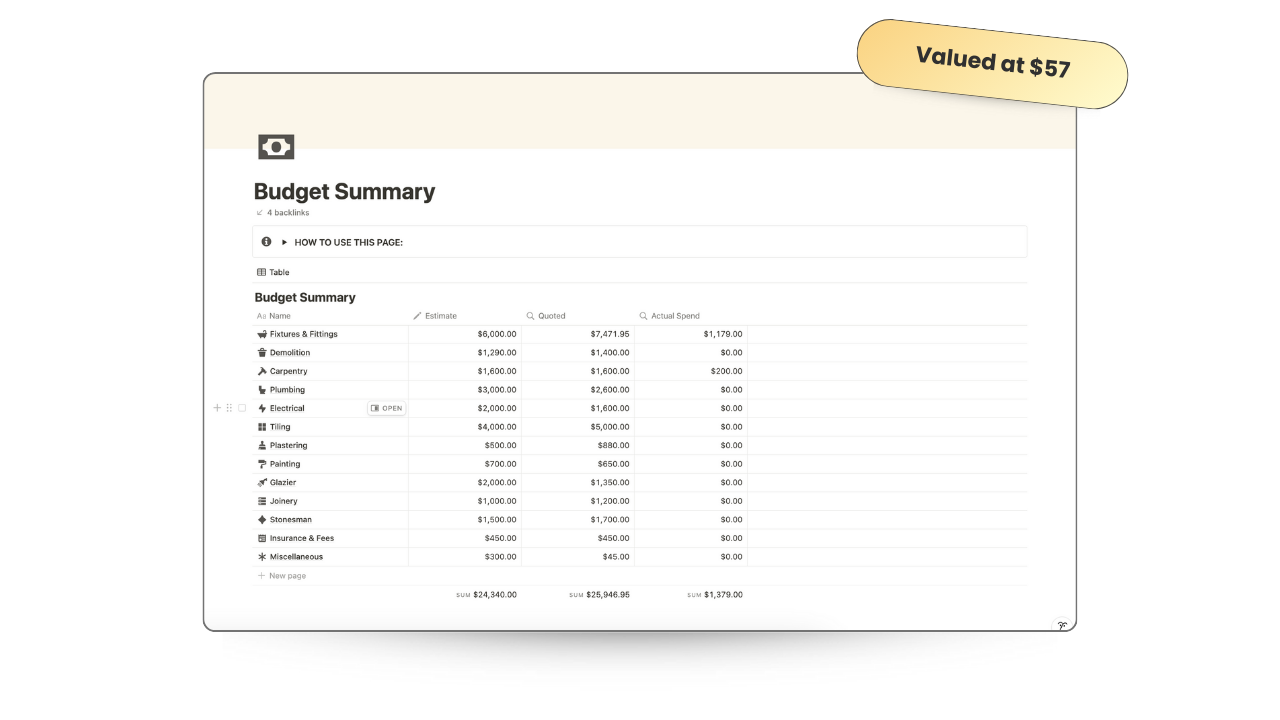Open the Electrical row with the OPEN button

click(386, 408)
